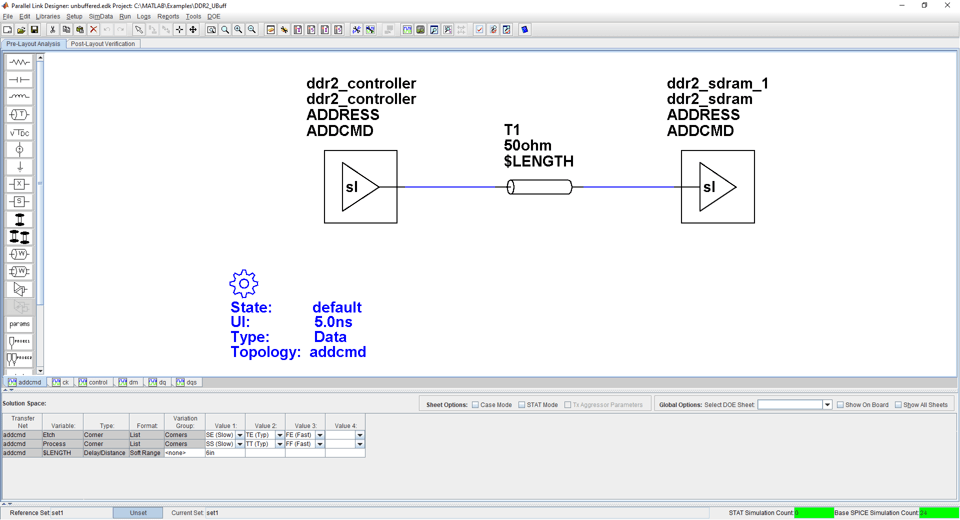
Task: Select the capacitor component tool
Action: [x=20, y=80]
